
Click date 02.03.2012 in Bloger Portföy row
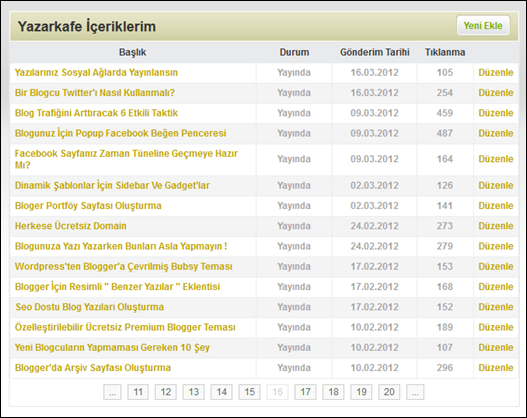[x=374, y=206]
